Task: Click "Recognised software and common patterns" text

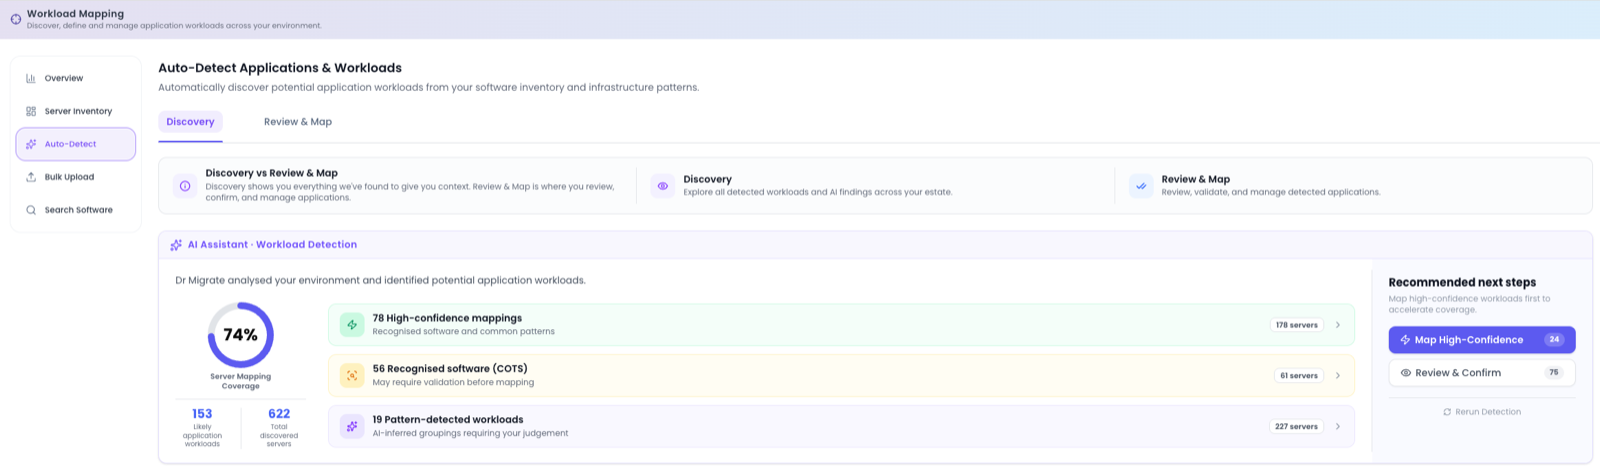Action: (x=463, y=331)
